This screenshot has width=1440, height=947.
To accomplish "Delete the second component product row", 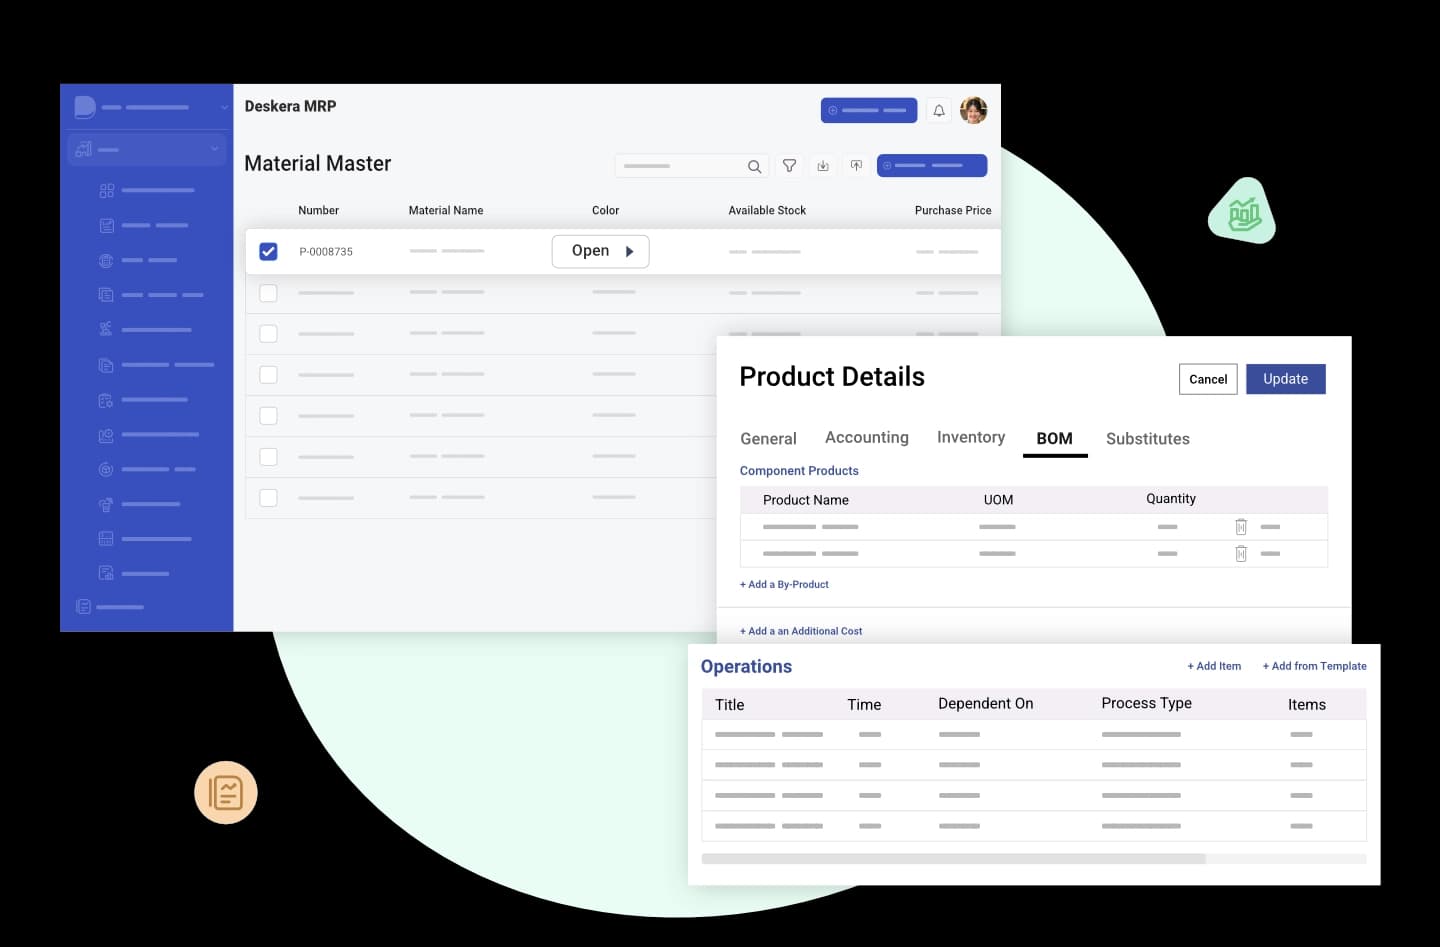I will [1241, 554].
